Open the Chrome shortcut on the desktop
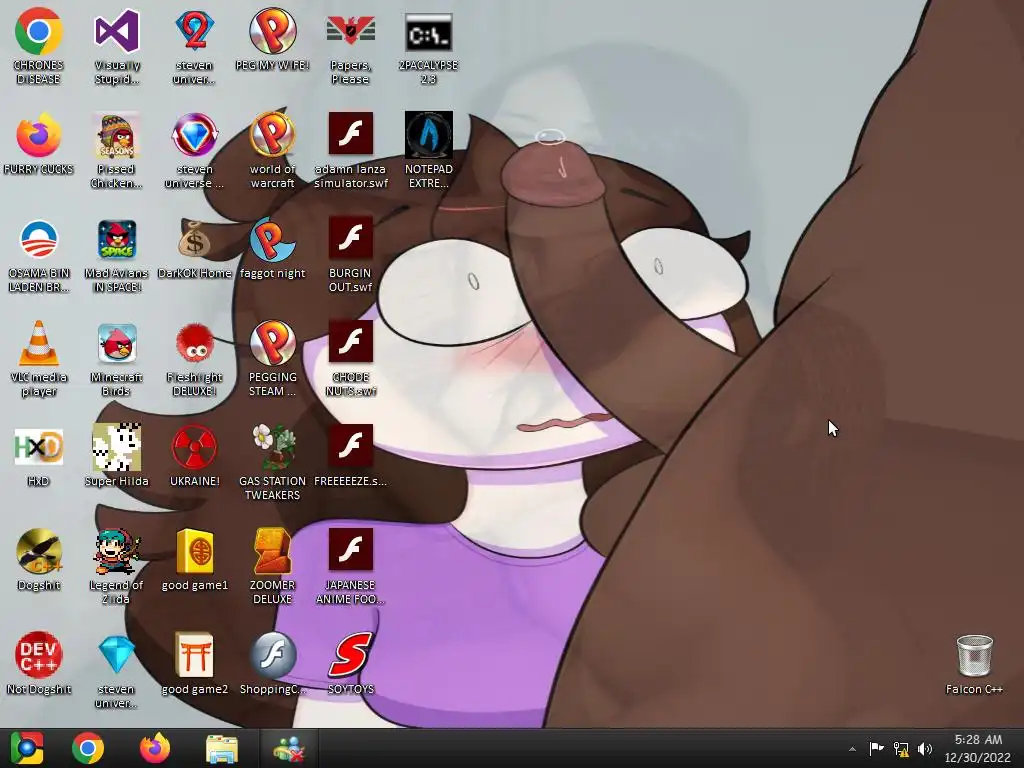1024x768 pixels. point(39,46)
